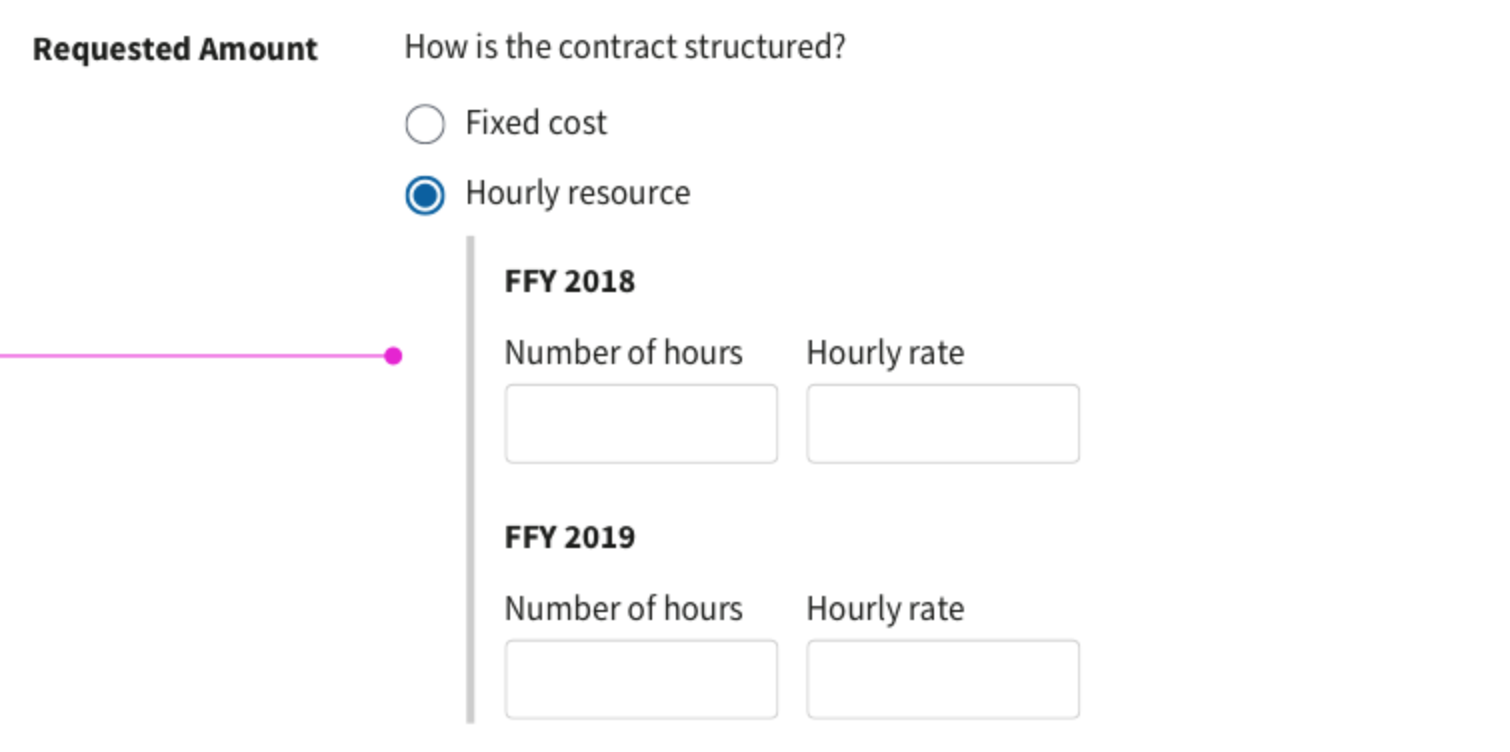Click the FFY 2019 Hourly rate field
Viewport: 1510px width, 752px height.
pos(941,678)
